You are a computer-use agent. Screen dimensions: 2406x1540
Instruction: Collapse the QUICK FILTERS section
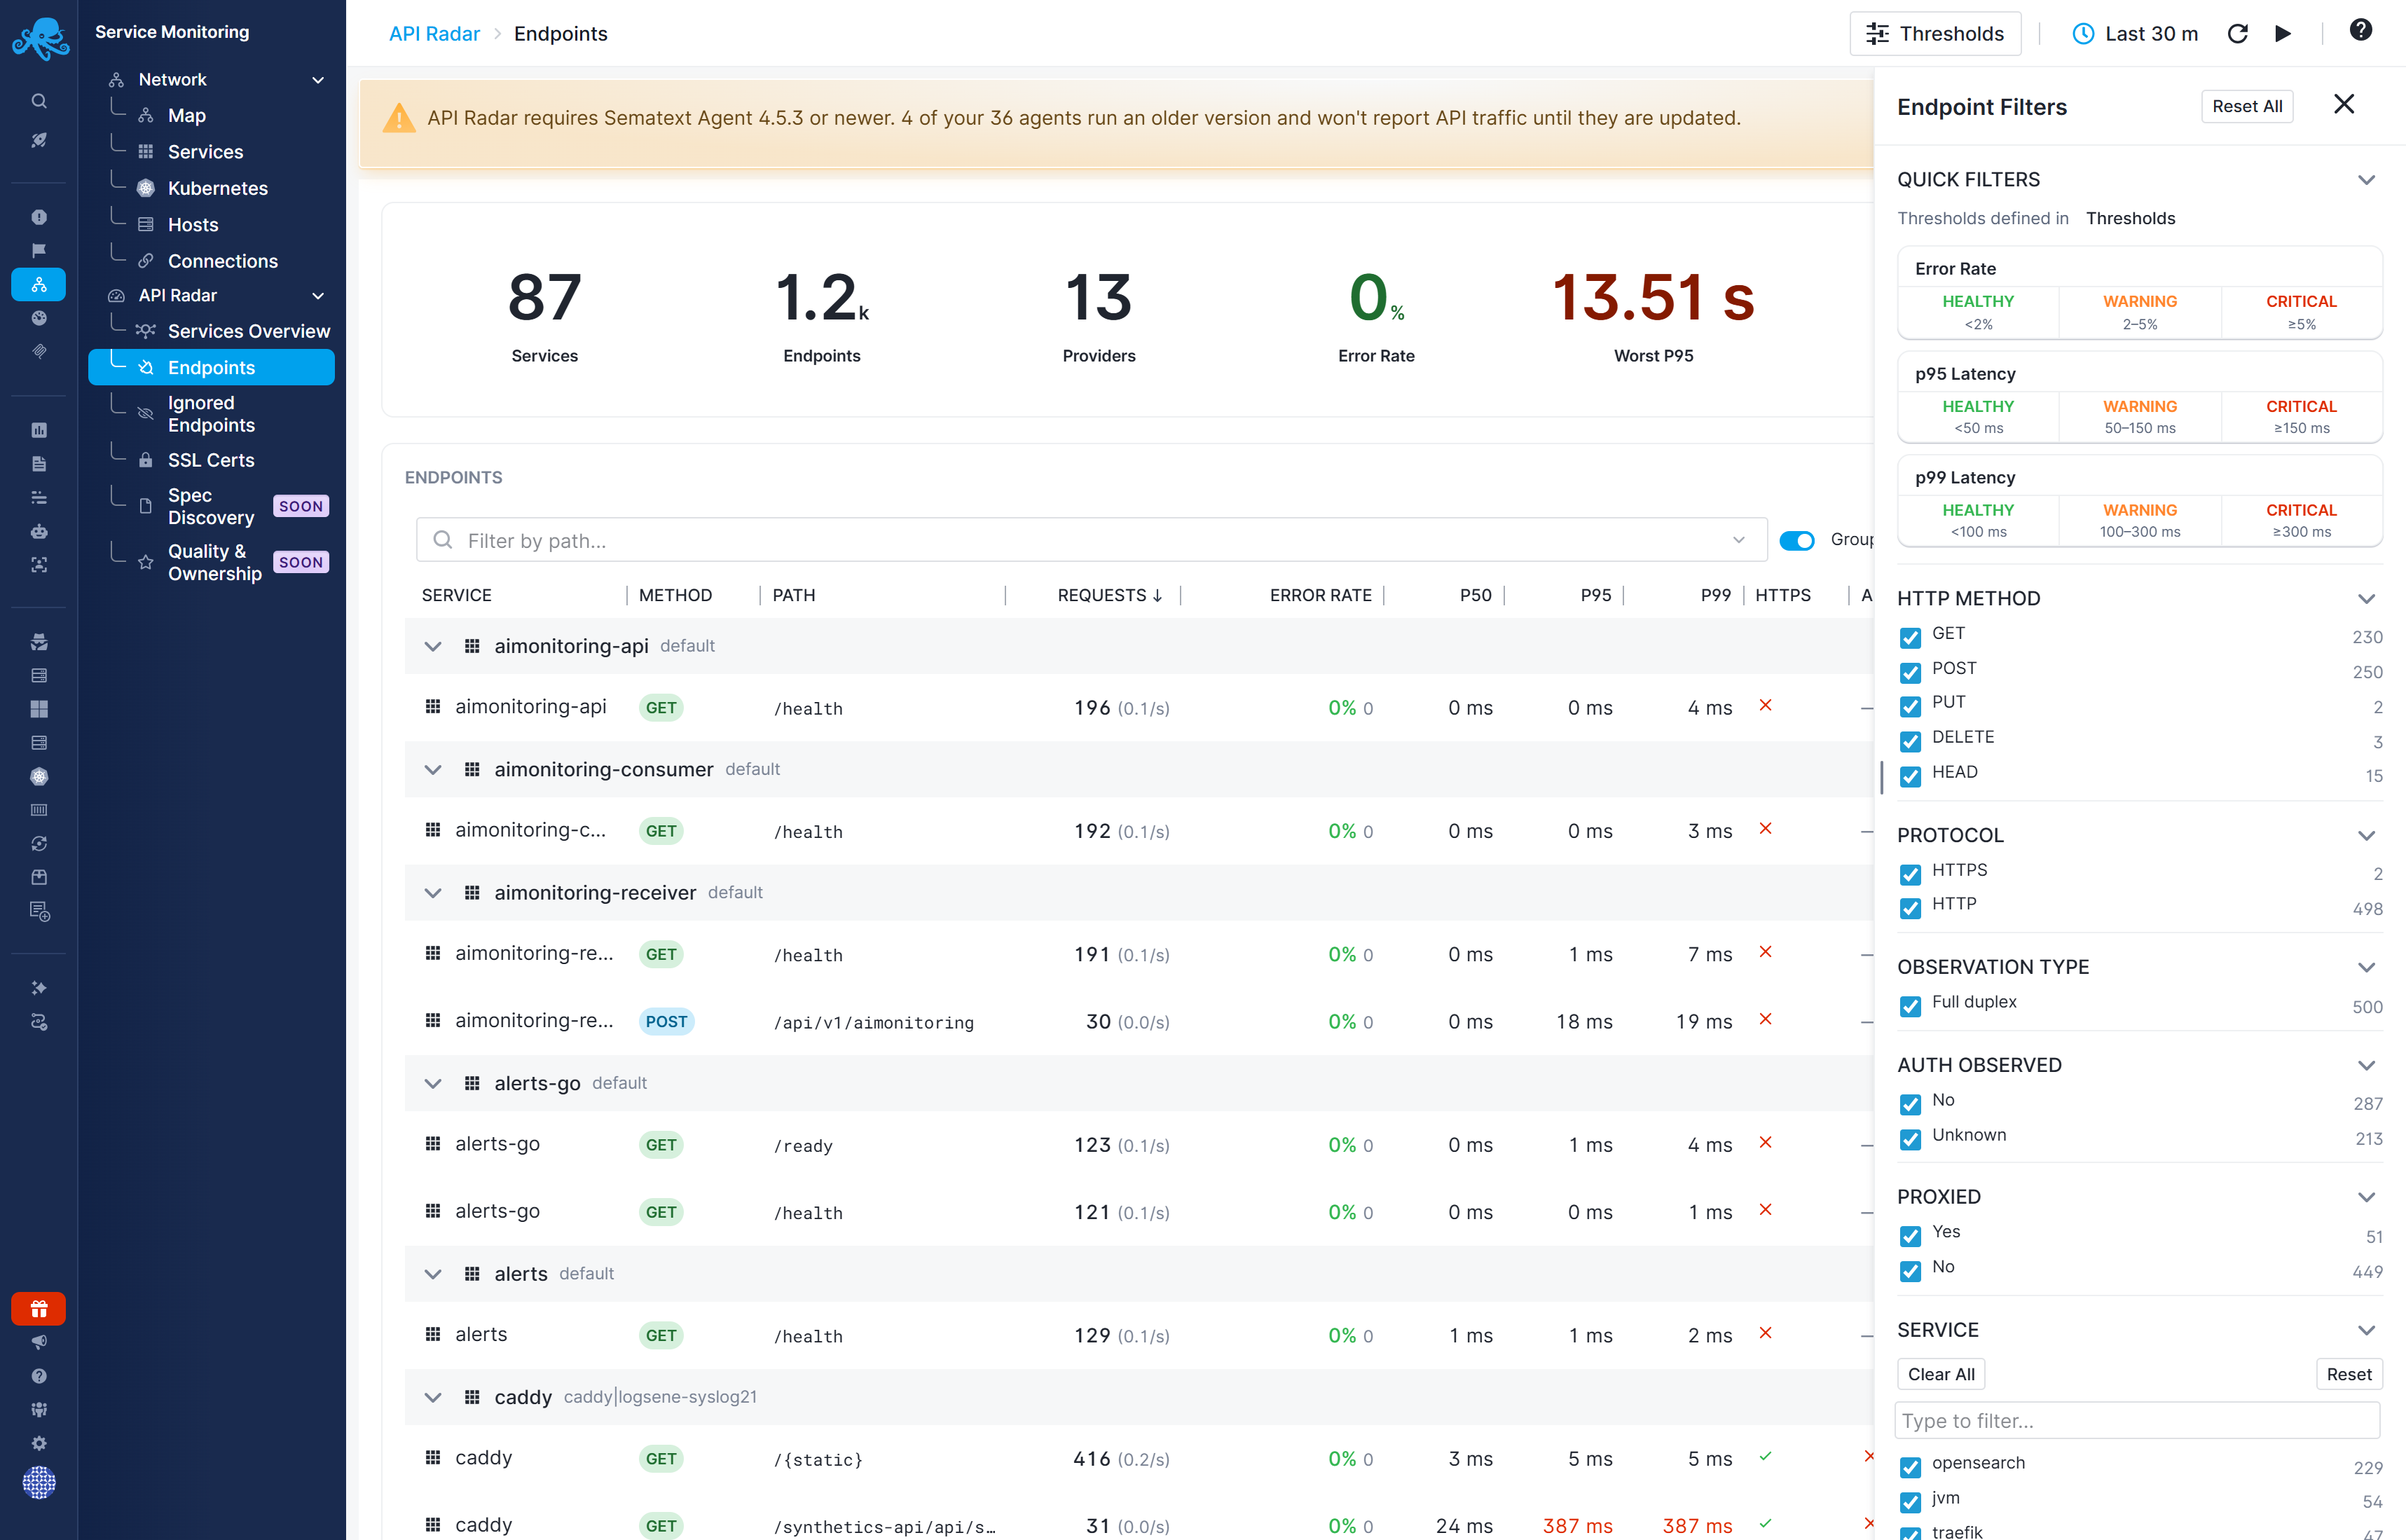tap(2366, 180)
